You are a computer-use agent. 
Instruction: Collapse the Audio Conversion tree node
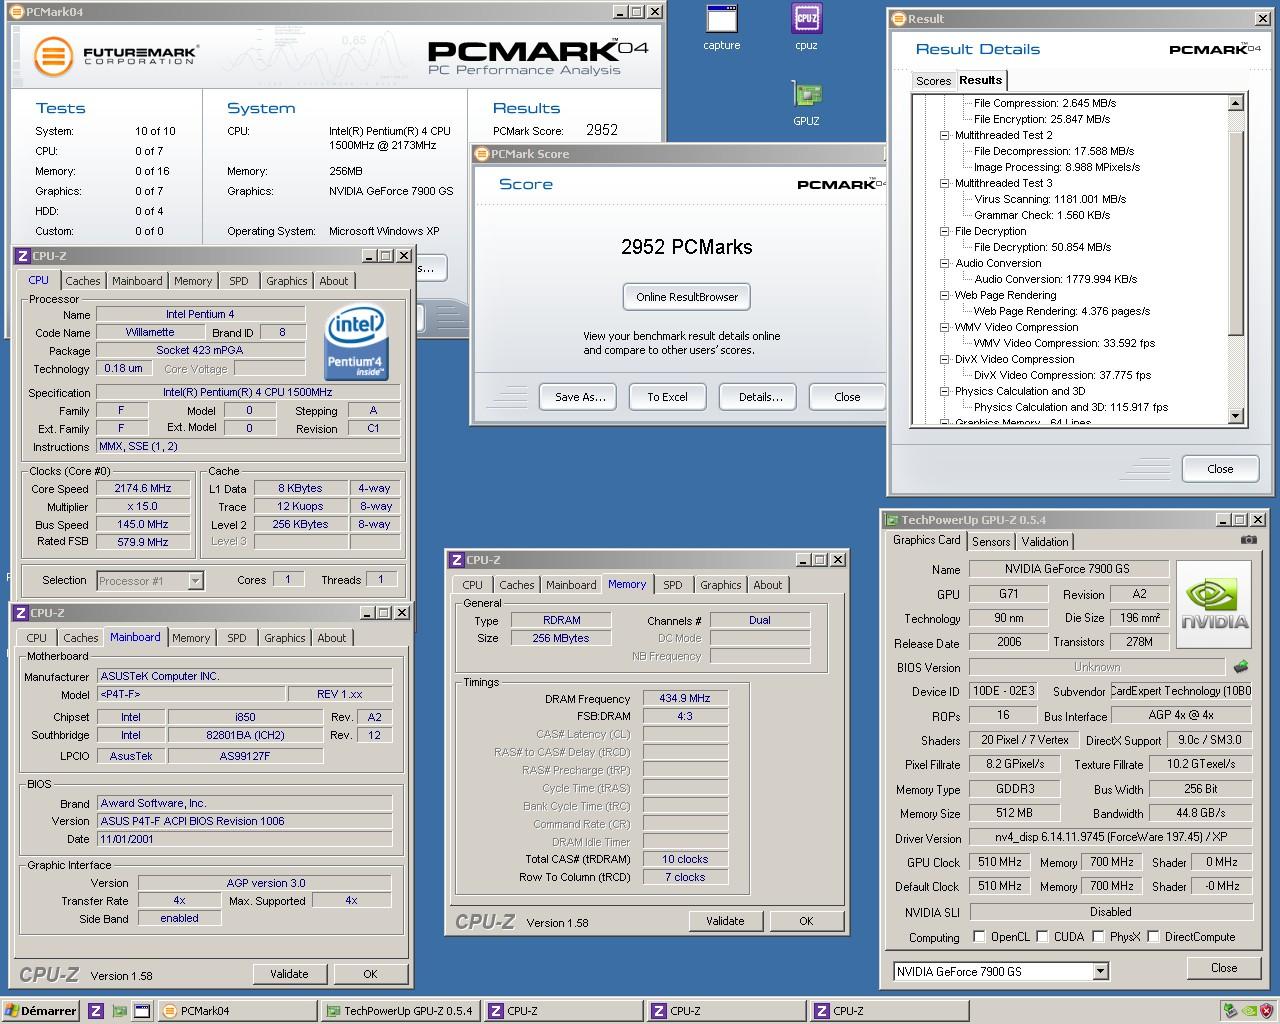click(x=944, y=263)
